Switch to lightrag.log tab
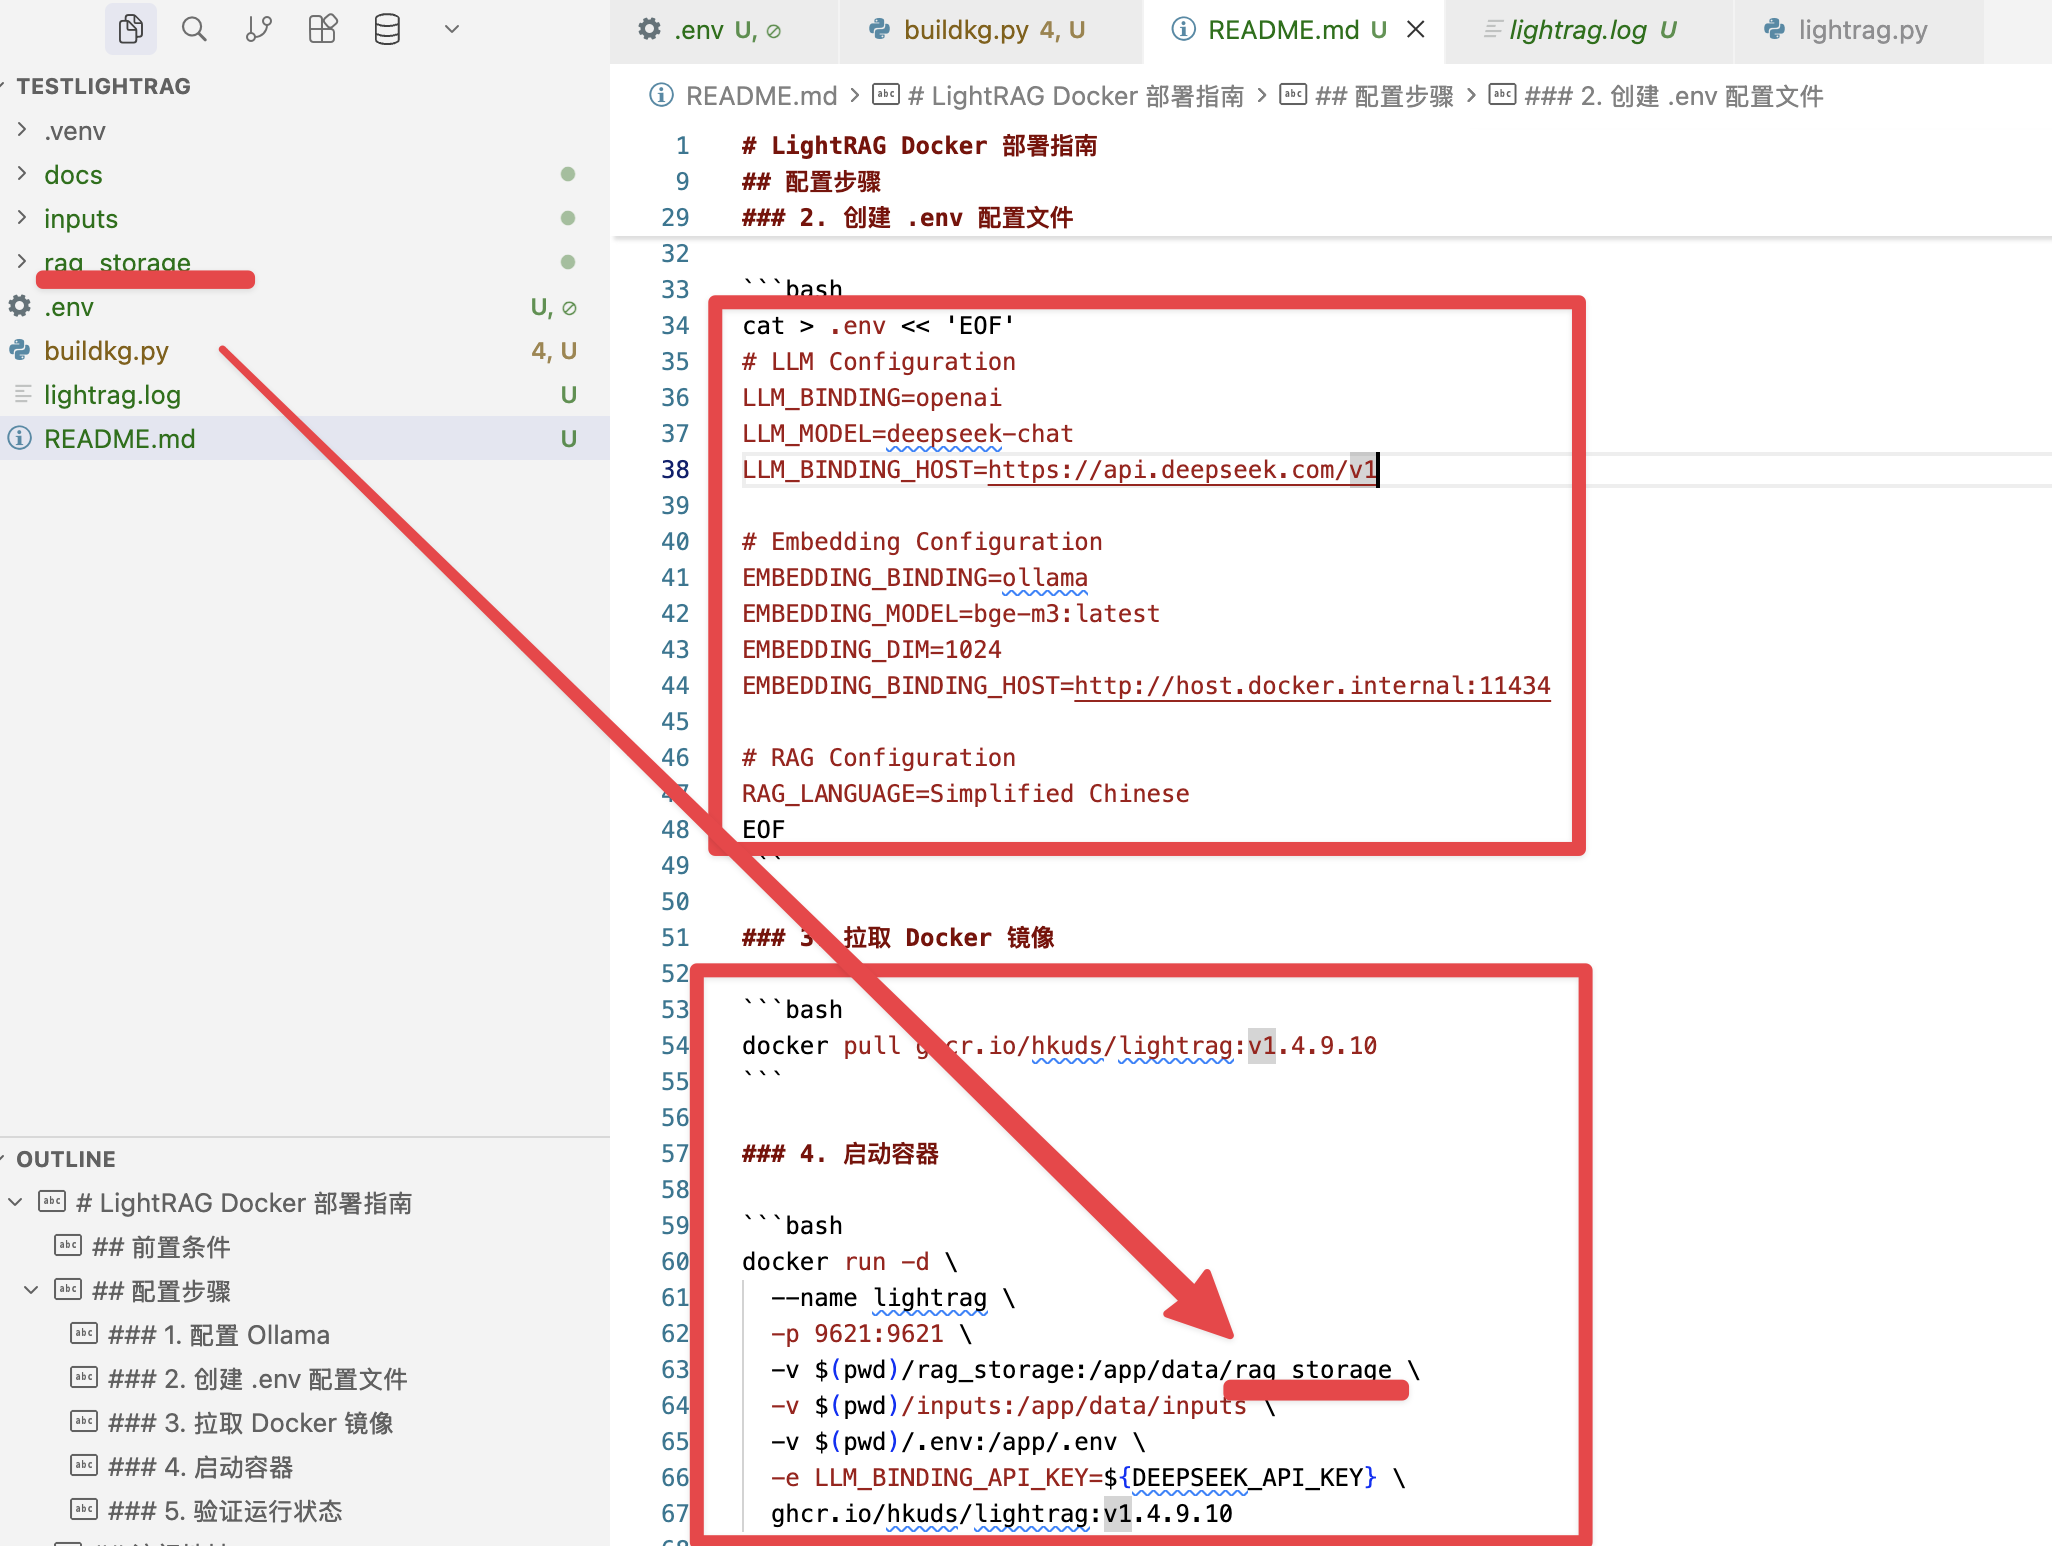 click(1578, 30)
